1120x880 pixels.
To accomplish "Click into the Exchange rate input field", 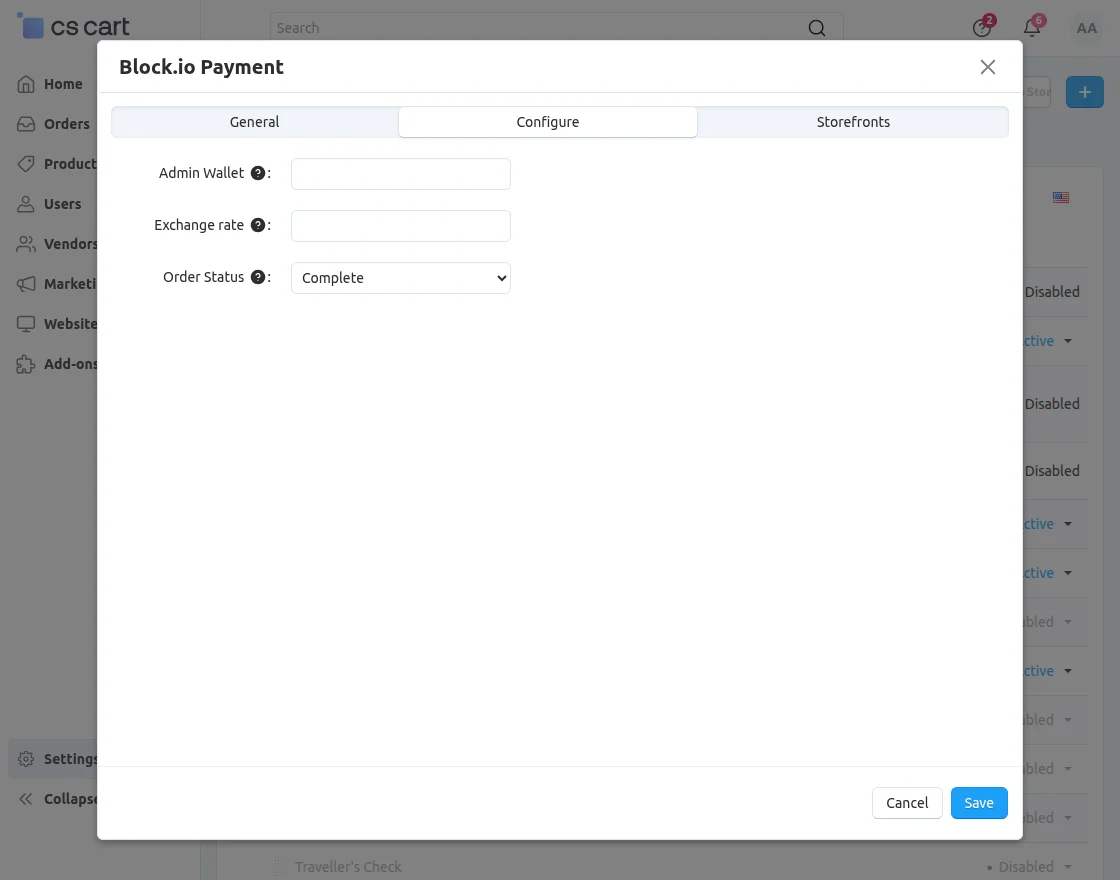I will tap(401, 226).
